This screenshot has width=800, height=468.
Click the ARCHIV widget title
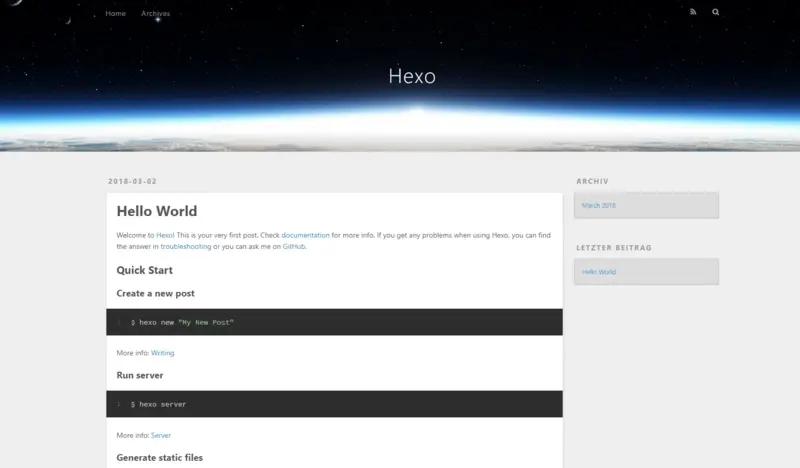coord(592,181)
